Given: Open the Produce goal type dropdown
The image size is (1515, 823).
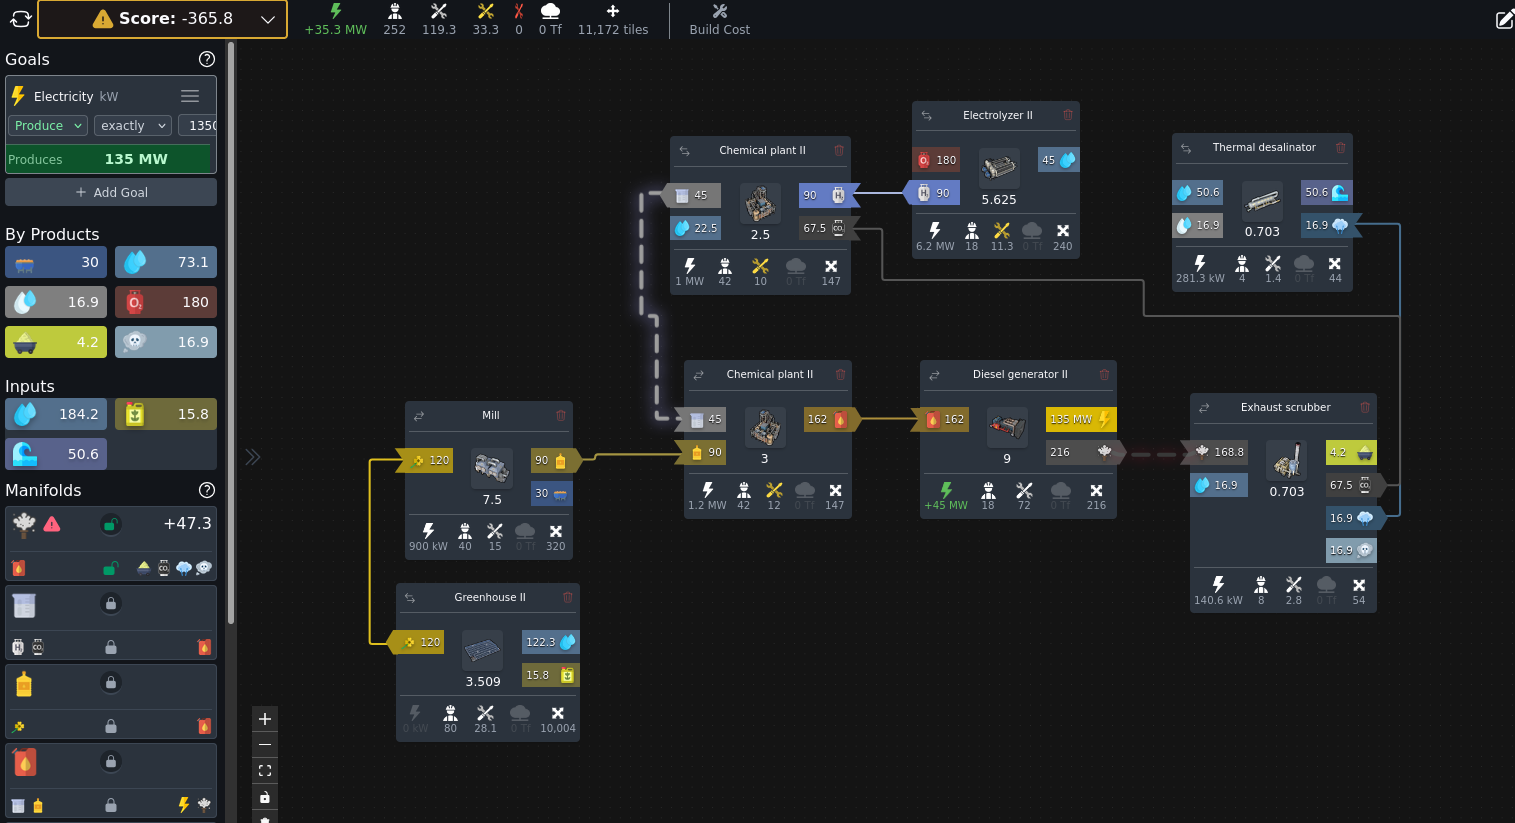Looking at the screenshot, I should click(x=48, y=125).
